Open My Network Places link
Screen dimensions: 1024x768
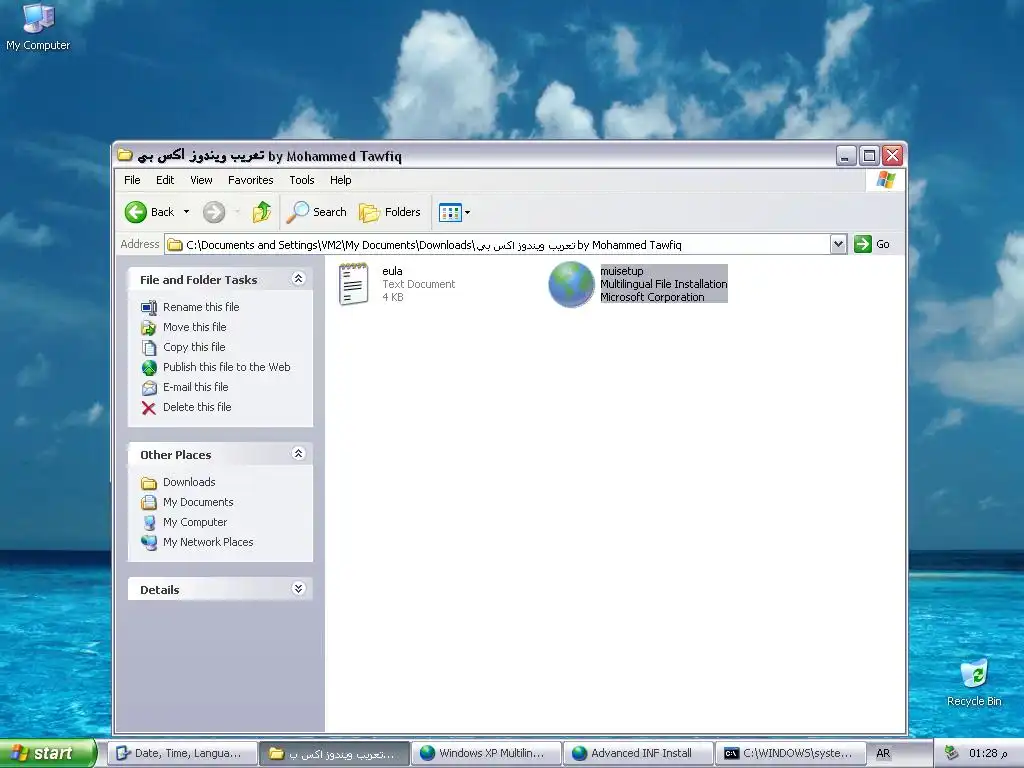click(x=208, y=542)
